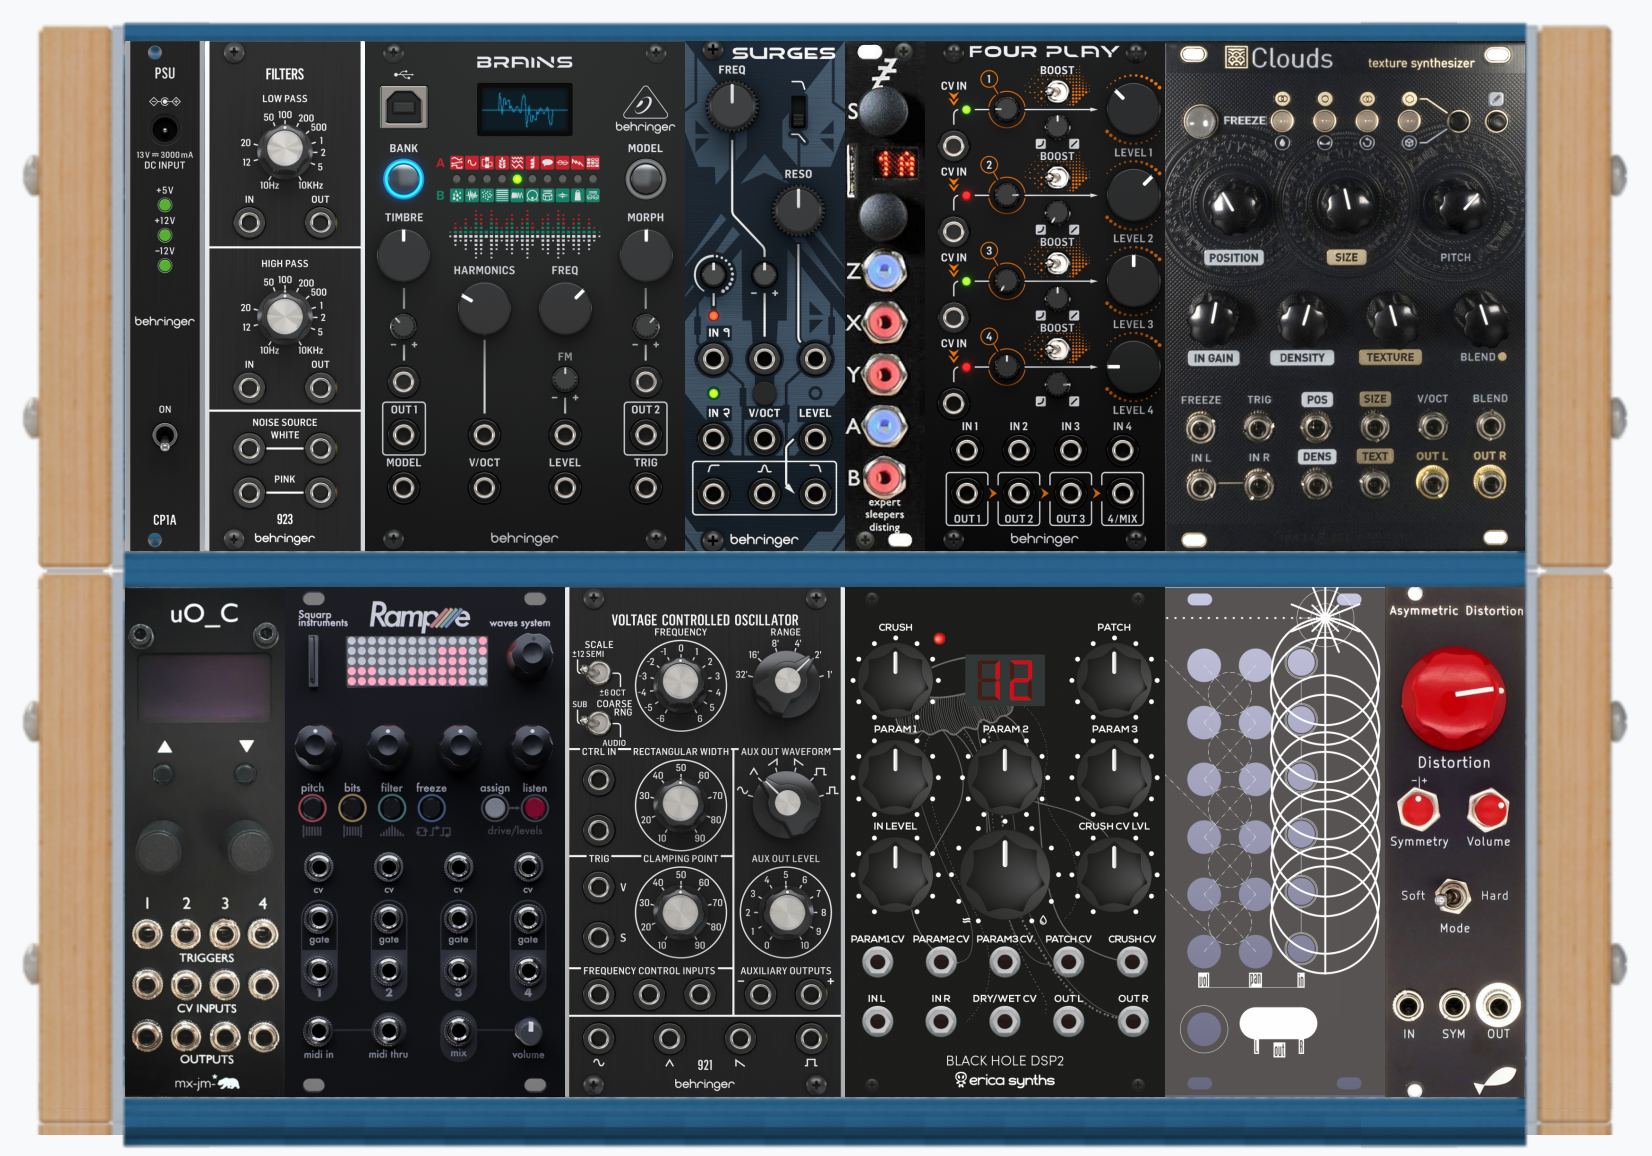Tap the up arrow button on uO_C
Image resolution: width=1652 pixels, height=1156 pixels.
(164, 773)
